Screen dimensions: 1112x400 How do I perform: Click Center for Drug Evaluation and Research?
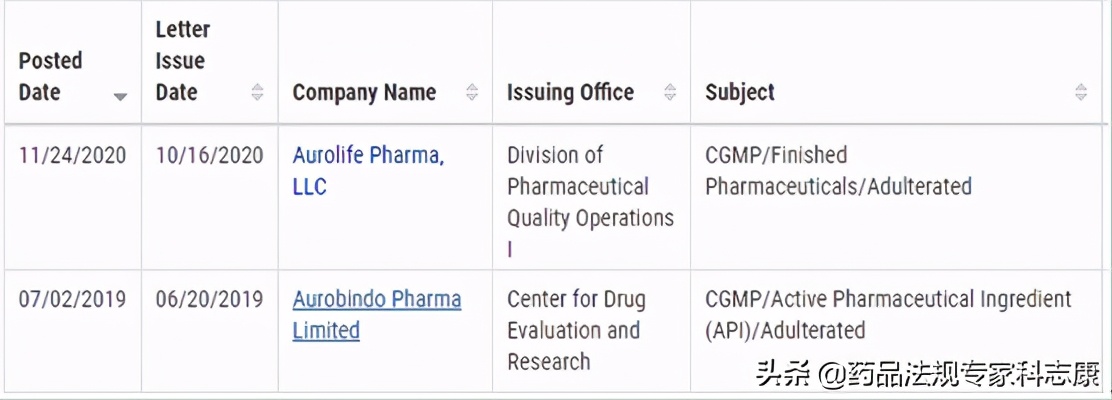[576, 330]
